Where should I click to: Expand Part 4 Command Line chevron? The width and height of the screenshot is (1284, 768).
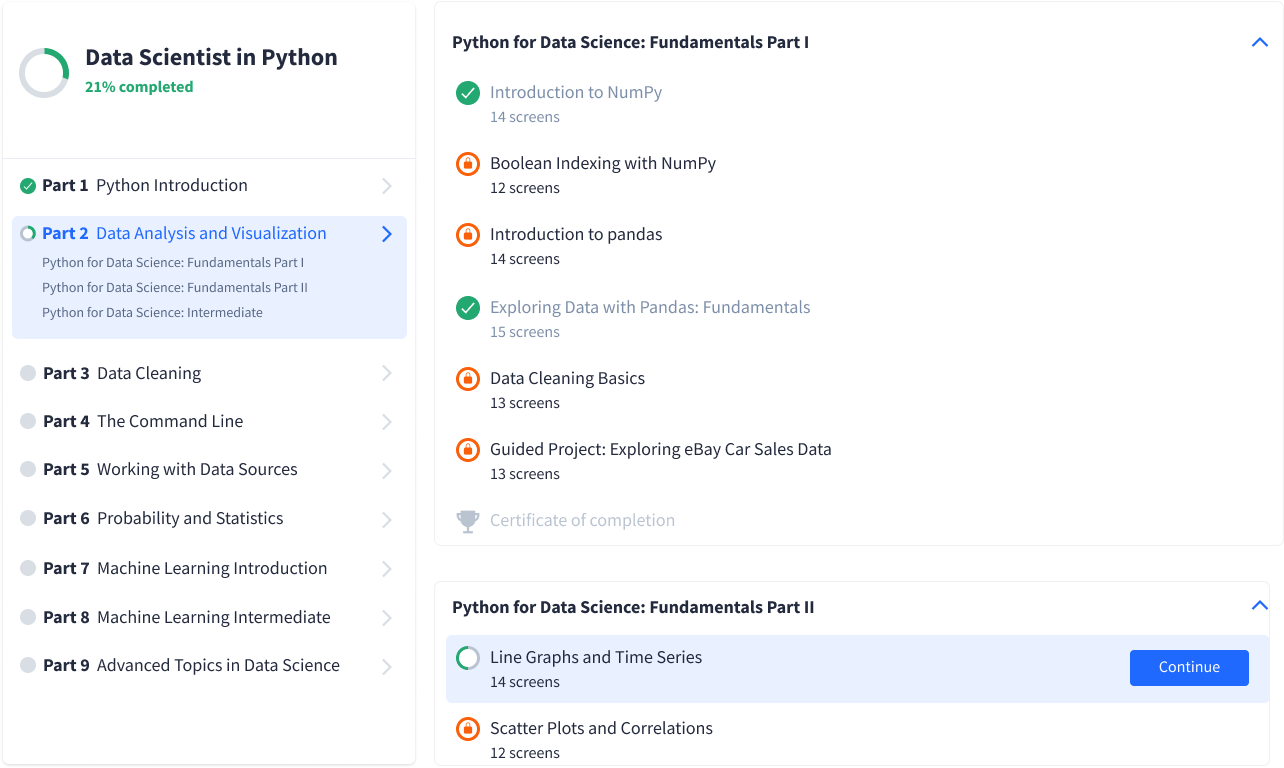pos(387,422)
